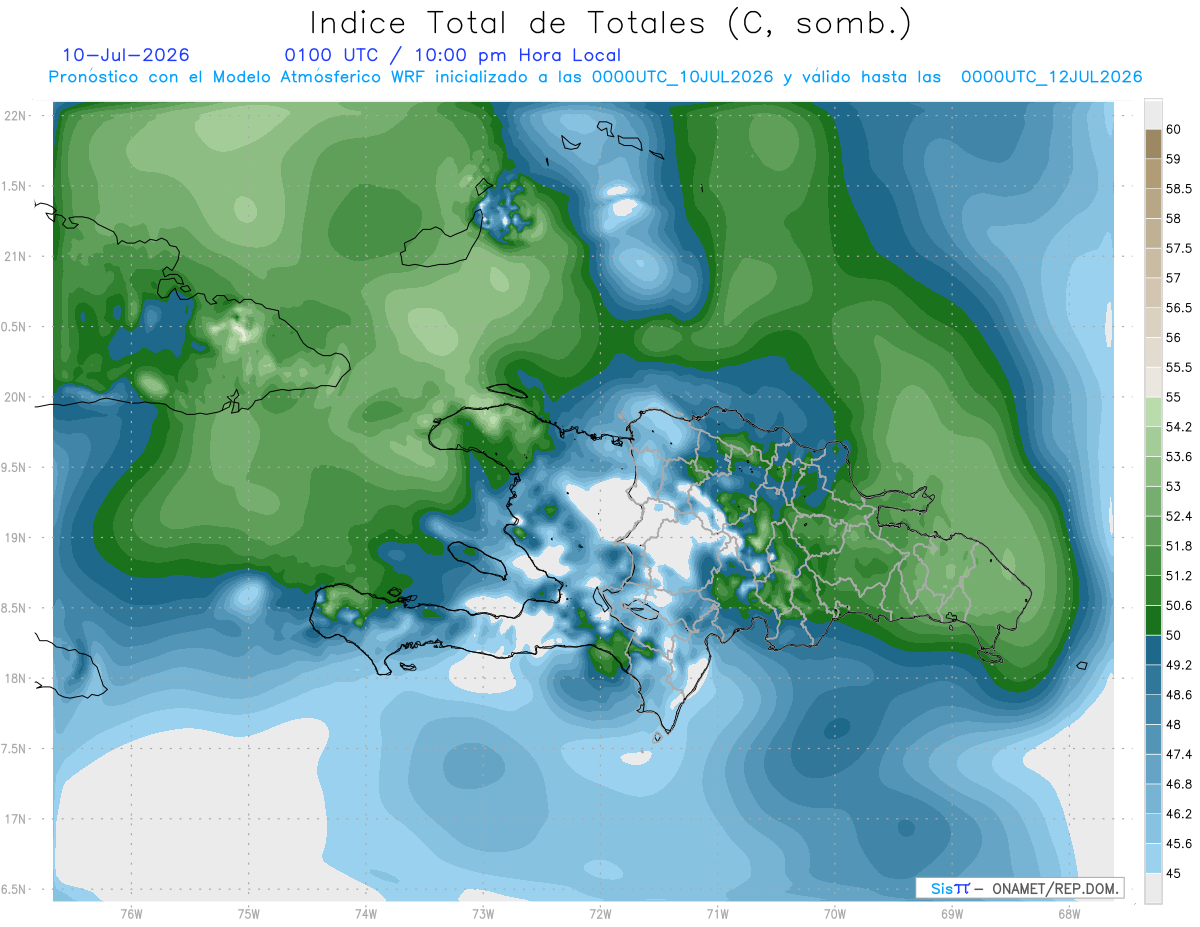Click the colorbar value '59'
The height and width of the screenshot is (927, 1200).
pos(1173,159)
